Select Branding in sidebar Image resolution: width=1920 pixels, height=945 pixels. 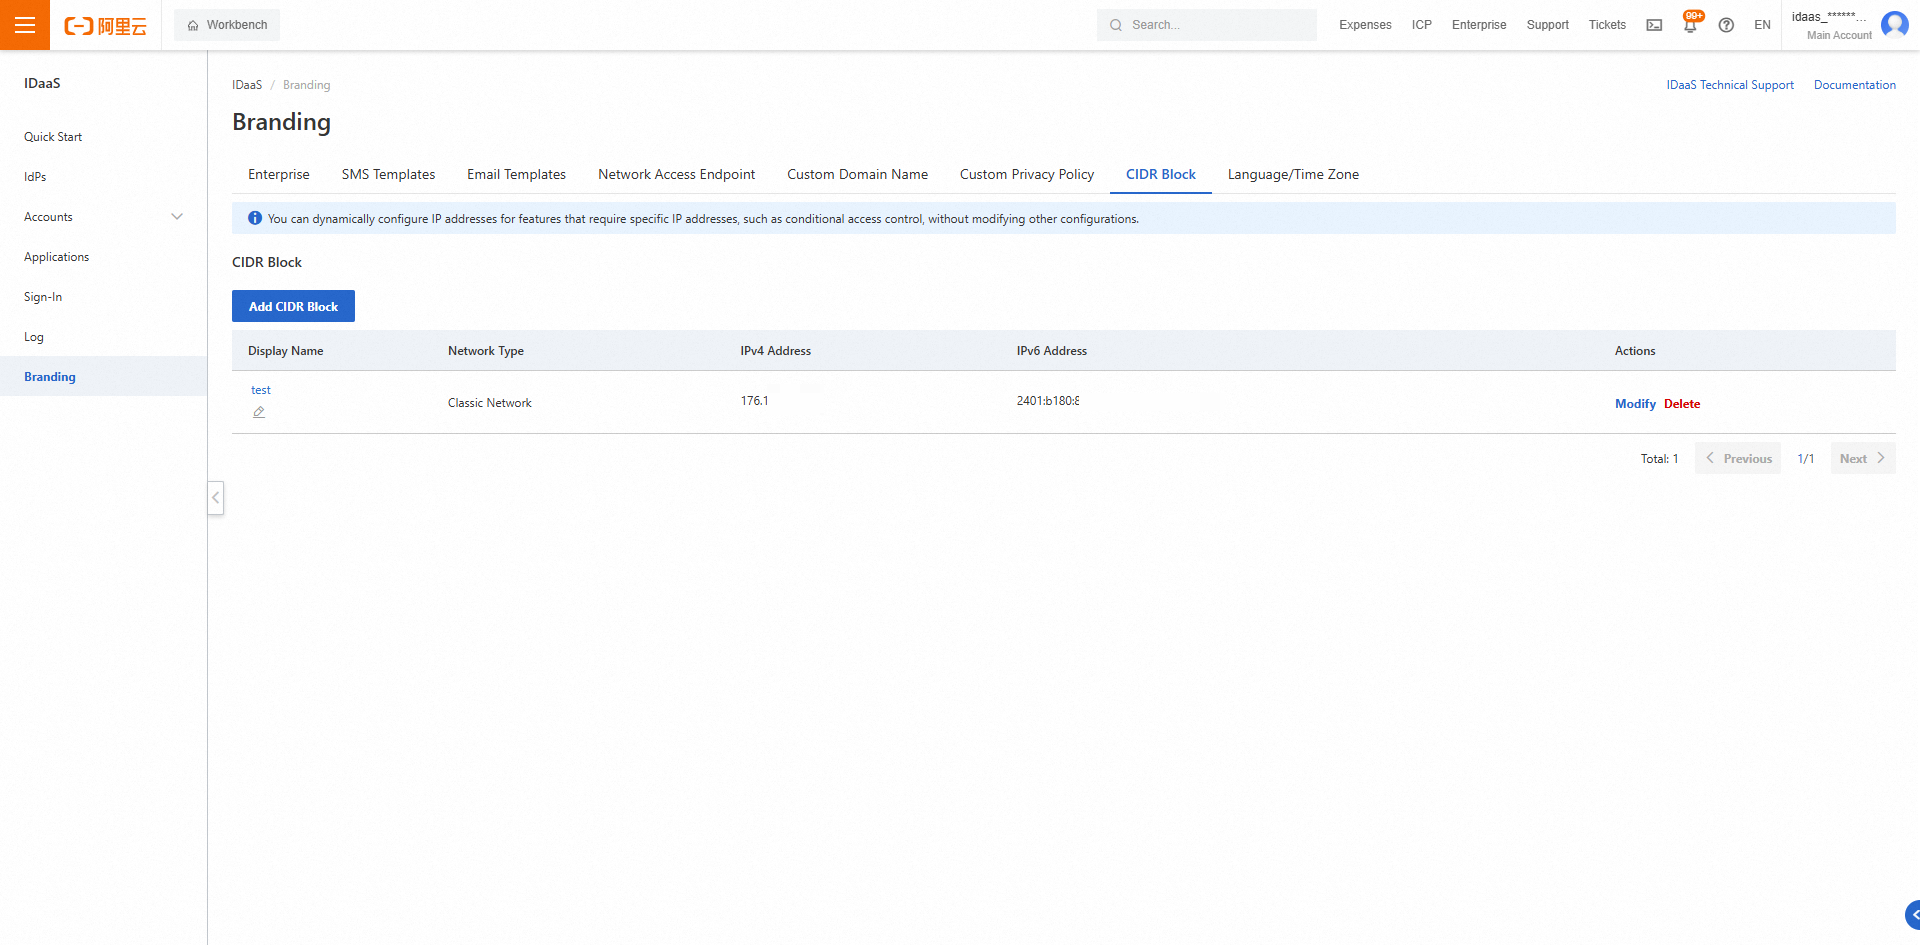click(x=104, y=376)
